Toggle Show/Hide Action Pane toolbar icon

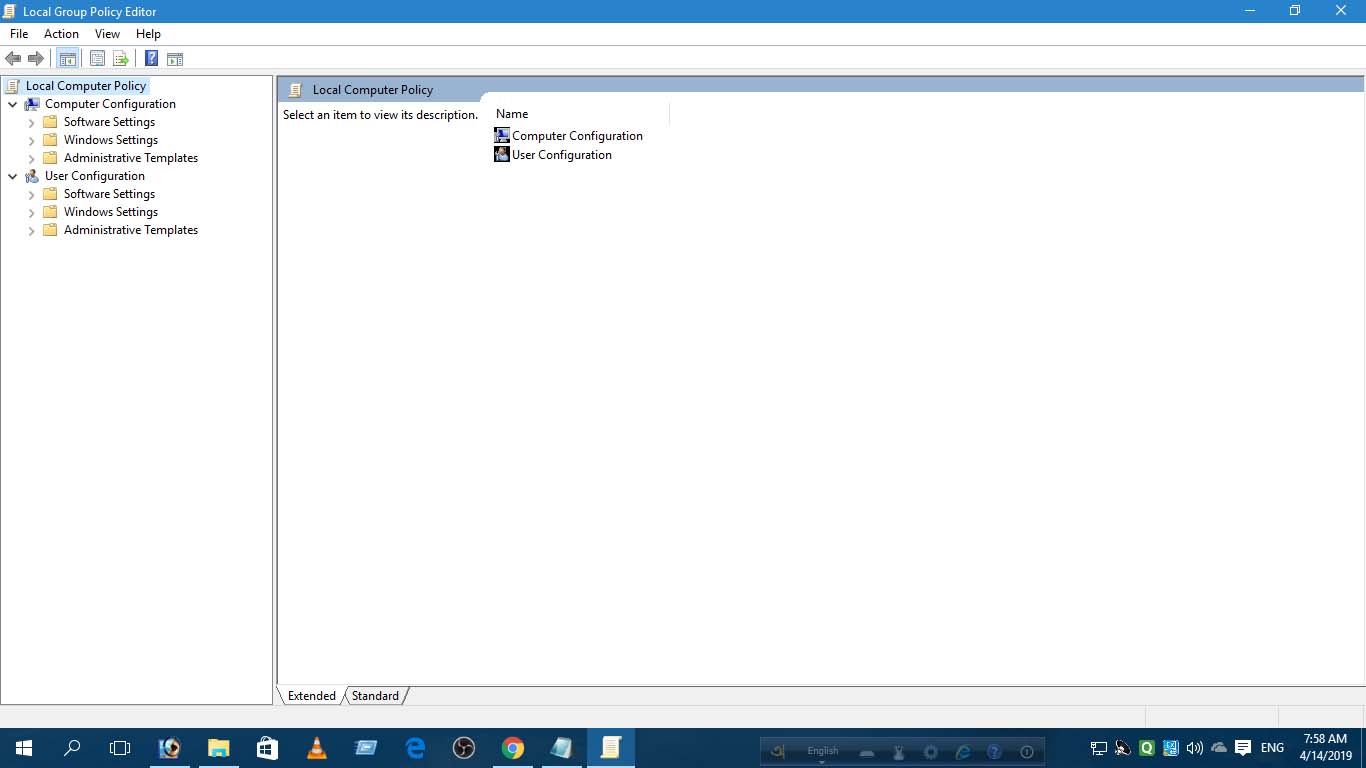pos(175,58)
